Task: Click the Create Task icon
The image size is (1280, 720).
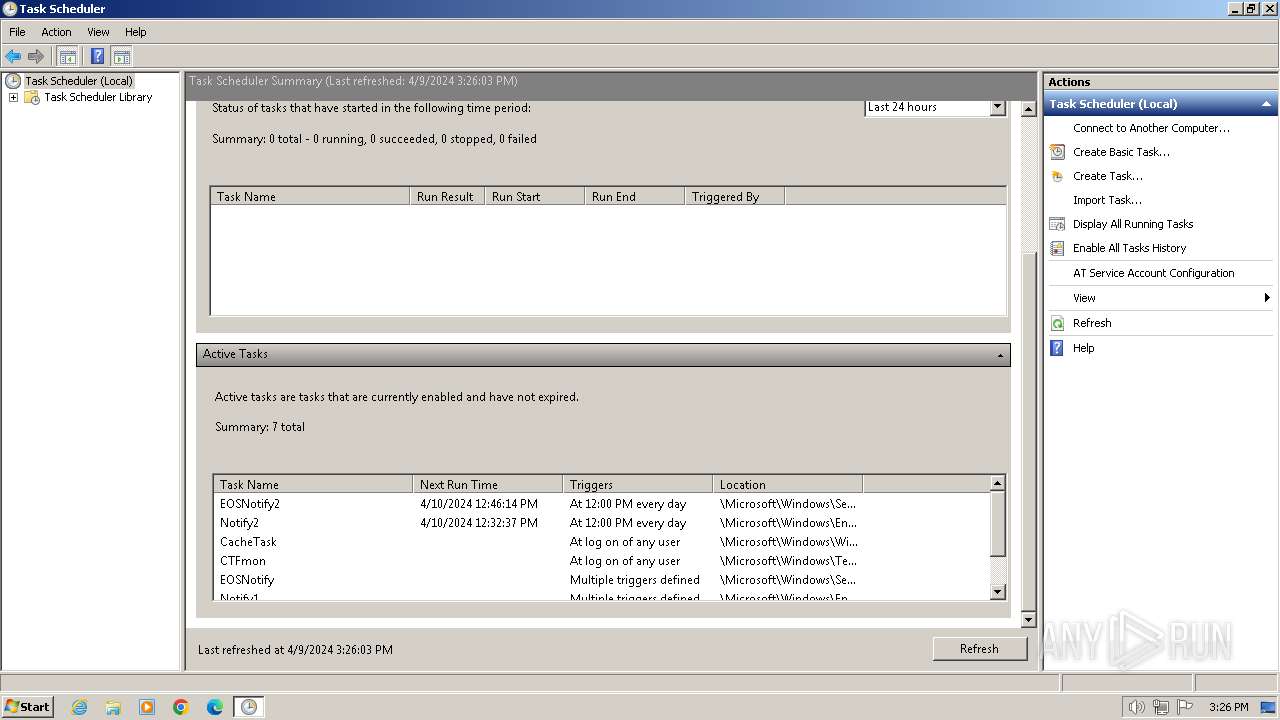Action: point(1057,176)
